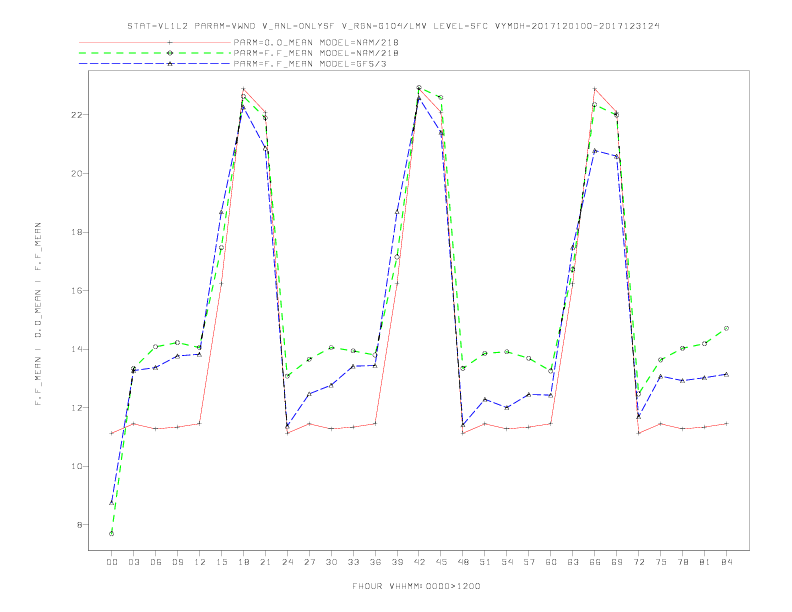Click the x-axis title FHOUR VHHMM:0000>1200
This screenshot has height=612, width=792.
point(416,586)
